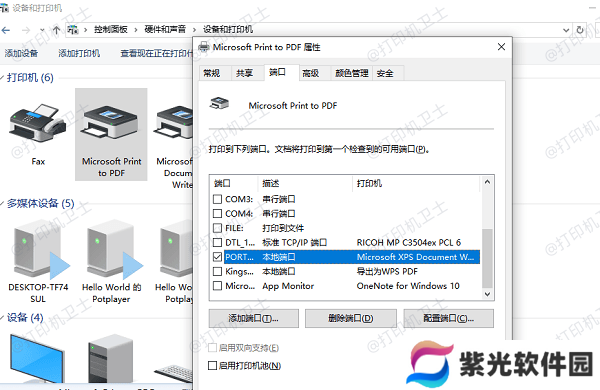Expand breadcrumb chevron after 控制面板

click(x=136, y=30)
